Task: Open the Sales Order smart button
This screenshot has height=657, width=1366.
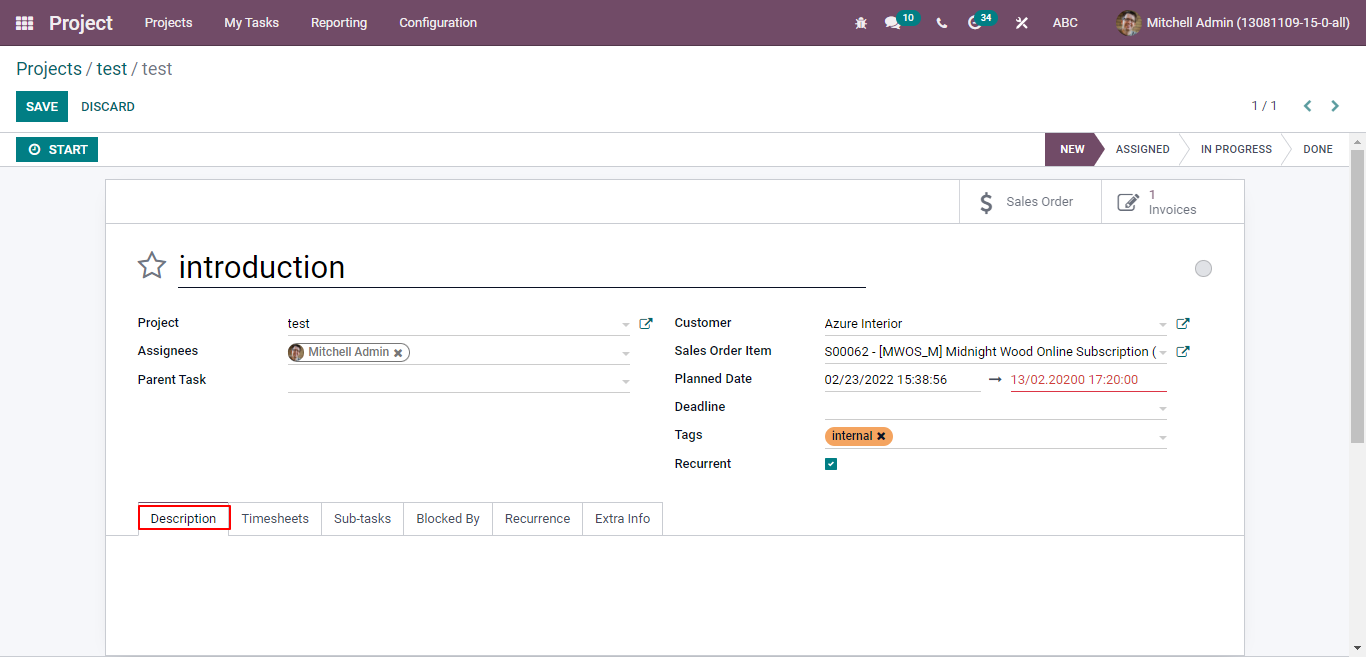Action: [1029, 201]
